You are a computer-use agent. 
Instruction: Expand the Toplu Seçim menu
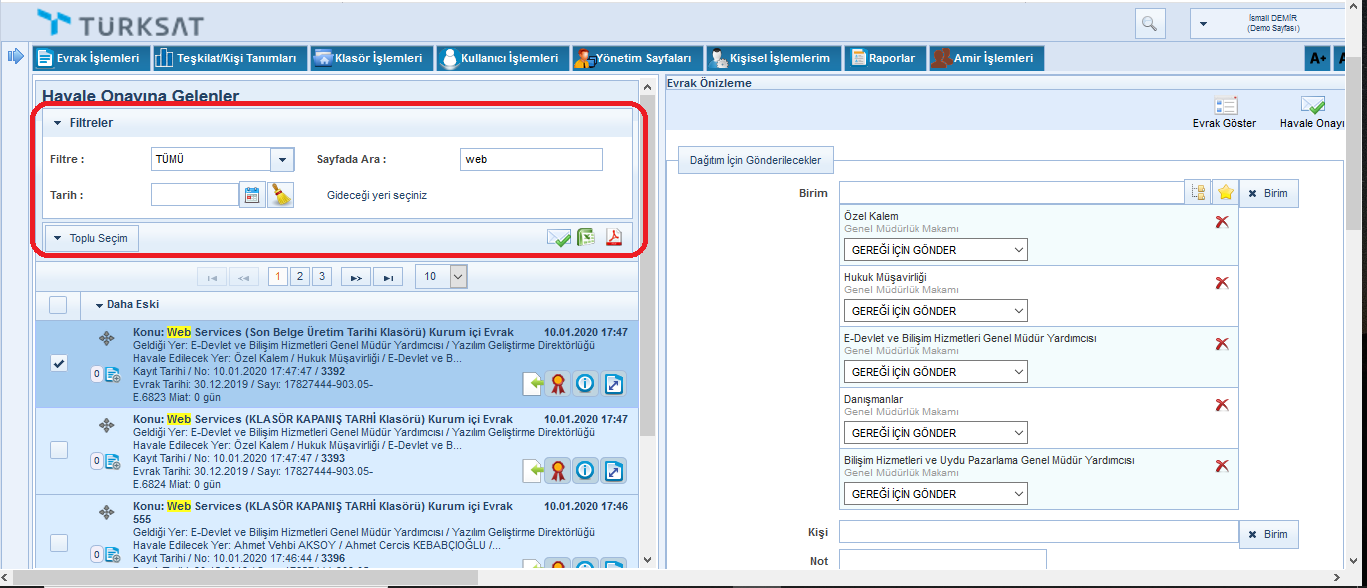[92, 238]
